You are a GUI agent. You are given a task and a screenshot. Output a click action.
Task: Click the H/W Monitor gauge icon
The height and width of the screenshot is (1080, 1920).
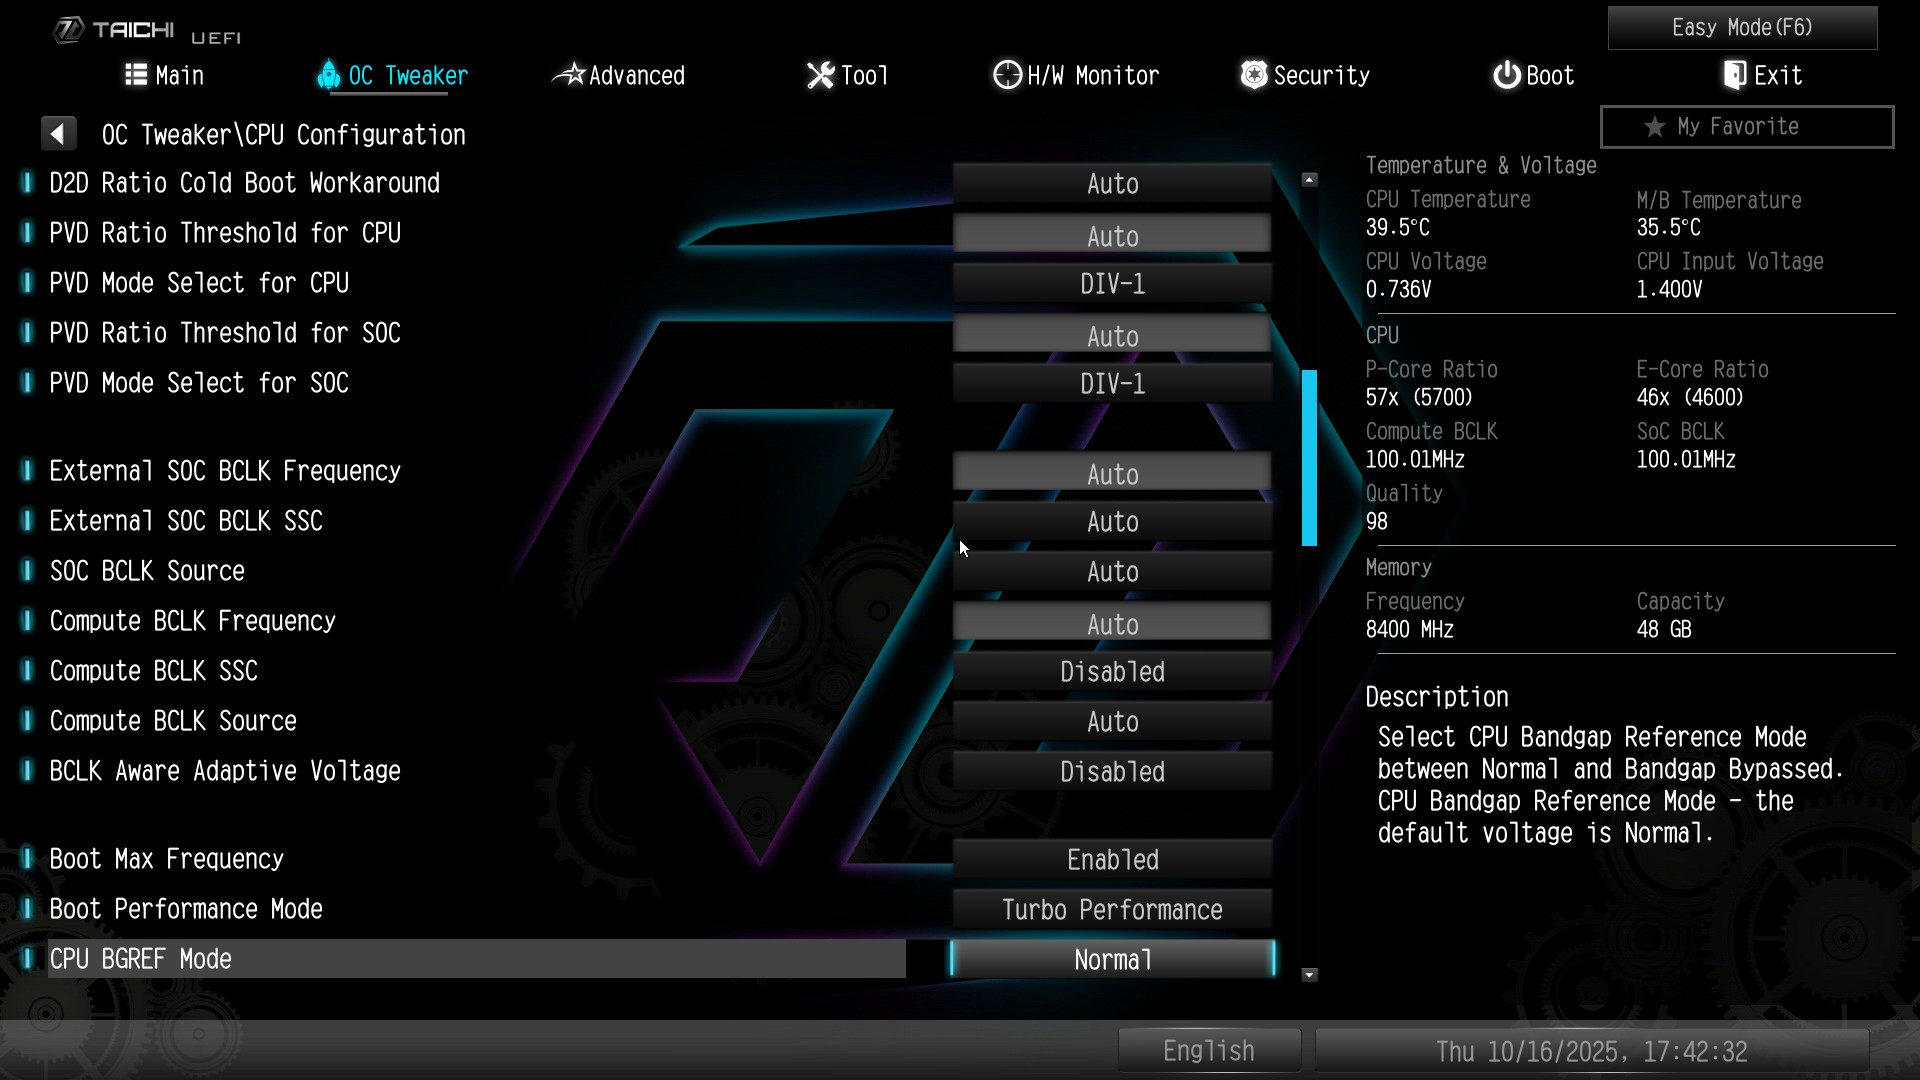click(1007, 75)
